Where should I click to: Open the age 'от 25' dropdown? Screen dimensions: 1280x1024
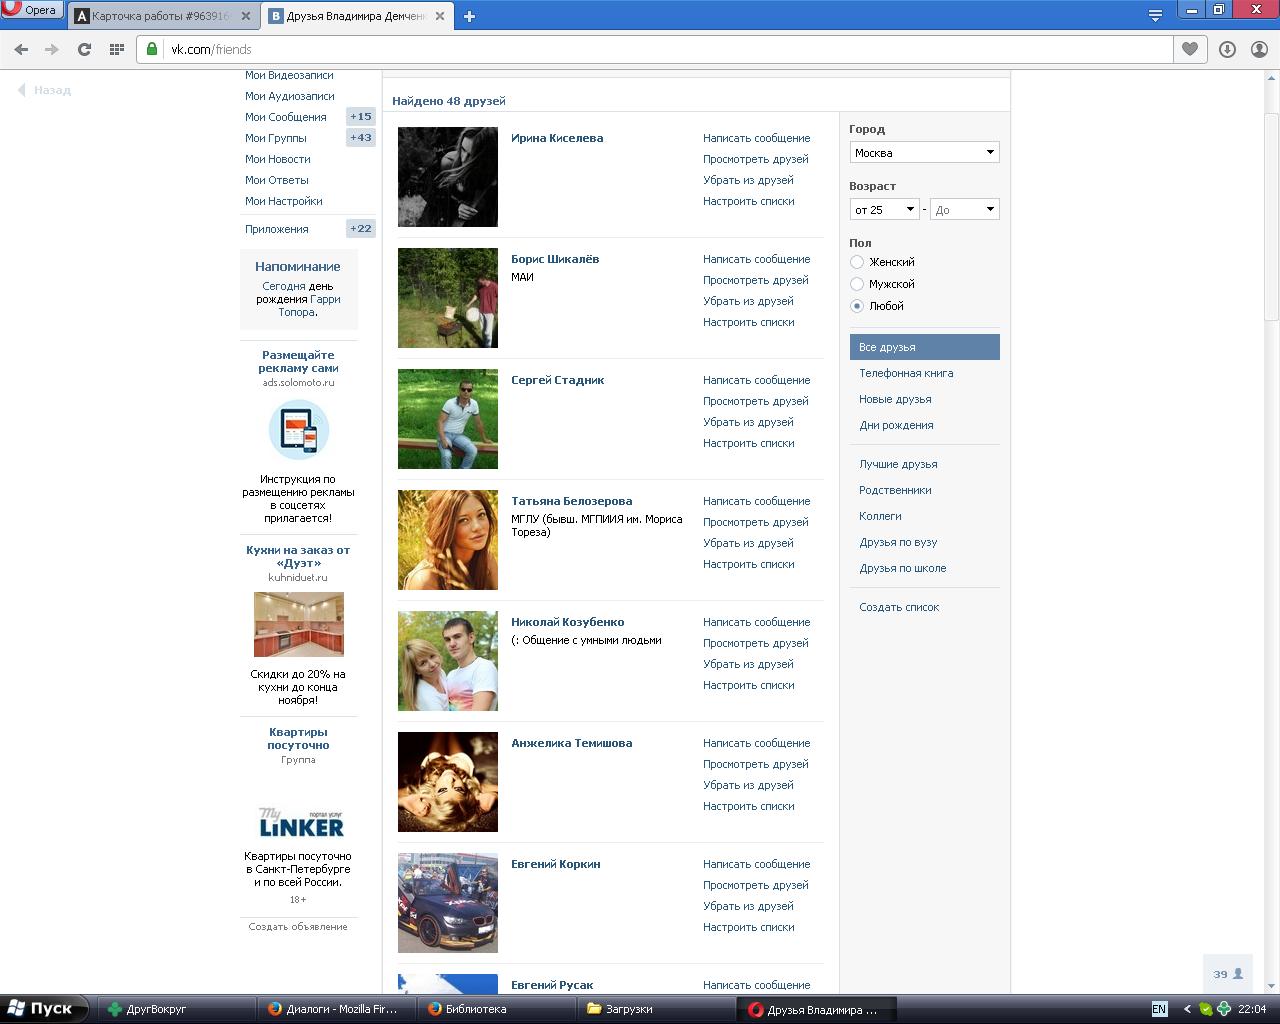click(x=884, y=209)
